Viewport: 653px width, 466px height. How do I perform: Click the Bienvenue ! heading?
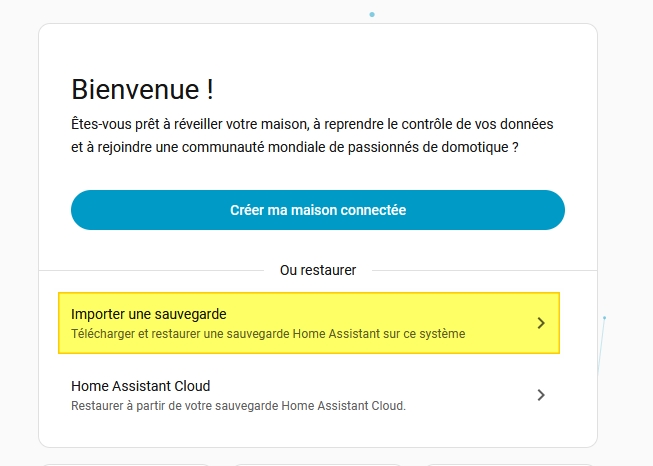[141, 89]
